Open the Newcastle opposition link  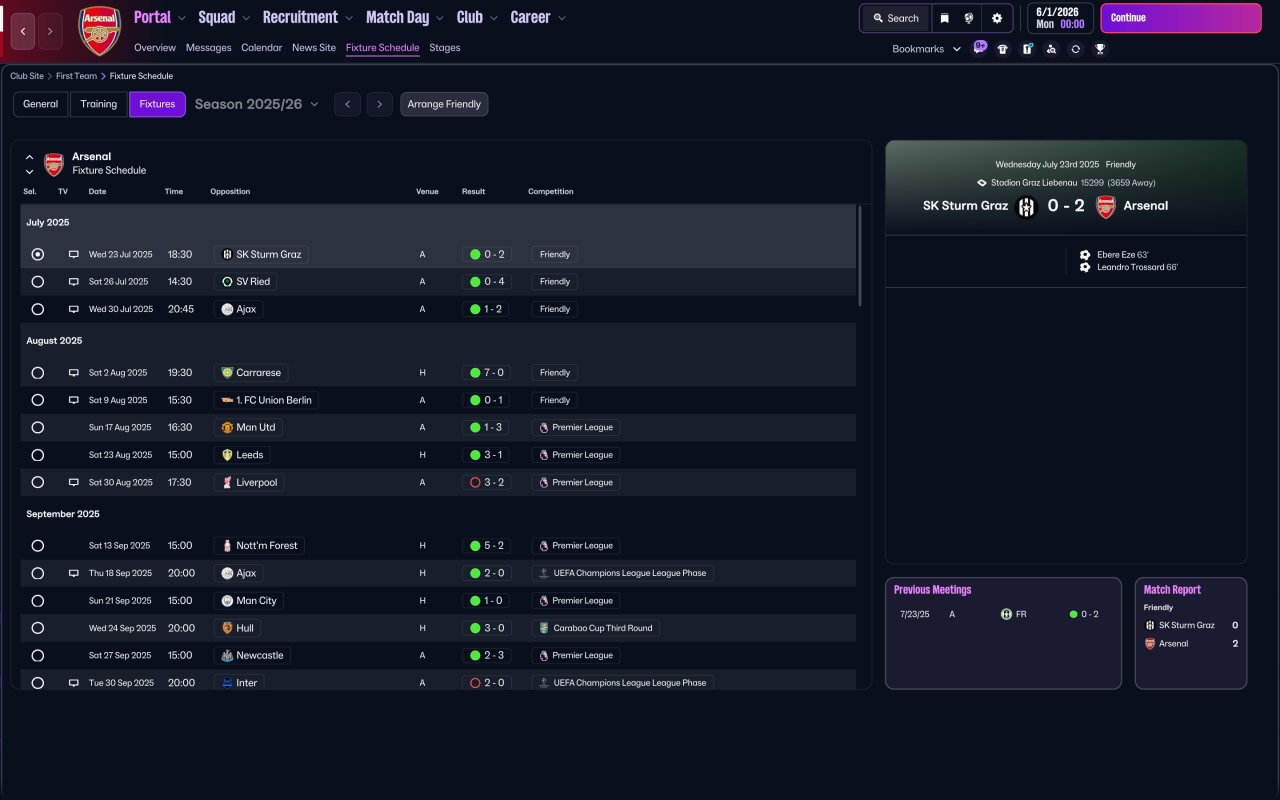pos(252,656)
